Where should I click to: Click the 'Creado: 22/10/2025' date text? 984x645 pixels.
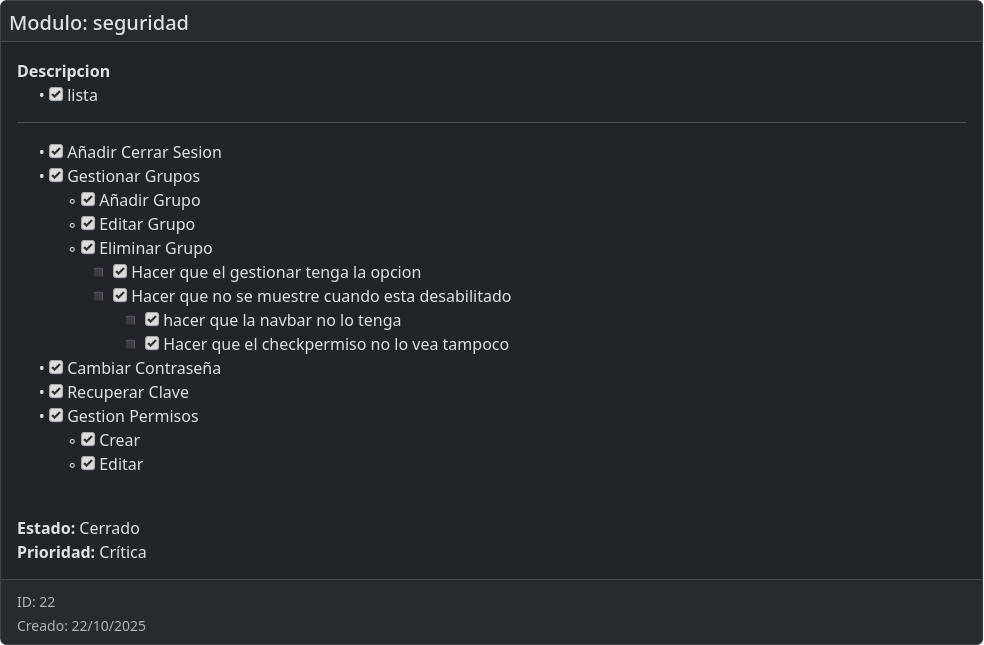pyautogui.click(x=81, y=626)
